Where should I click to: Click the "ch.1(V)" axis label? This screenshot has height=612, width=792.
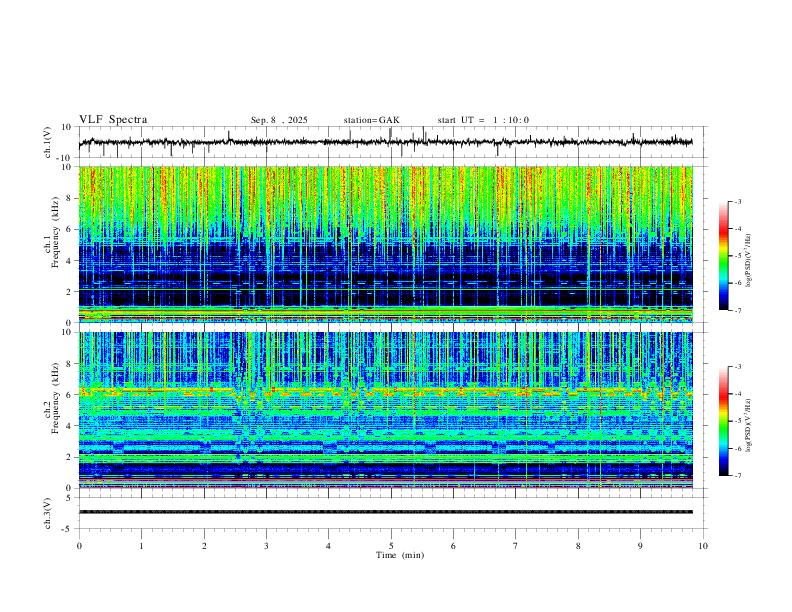point(48,142)
